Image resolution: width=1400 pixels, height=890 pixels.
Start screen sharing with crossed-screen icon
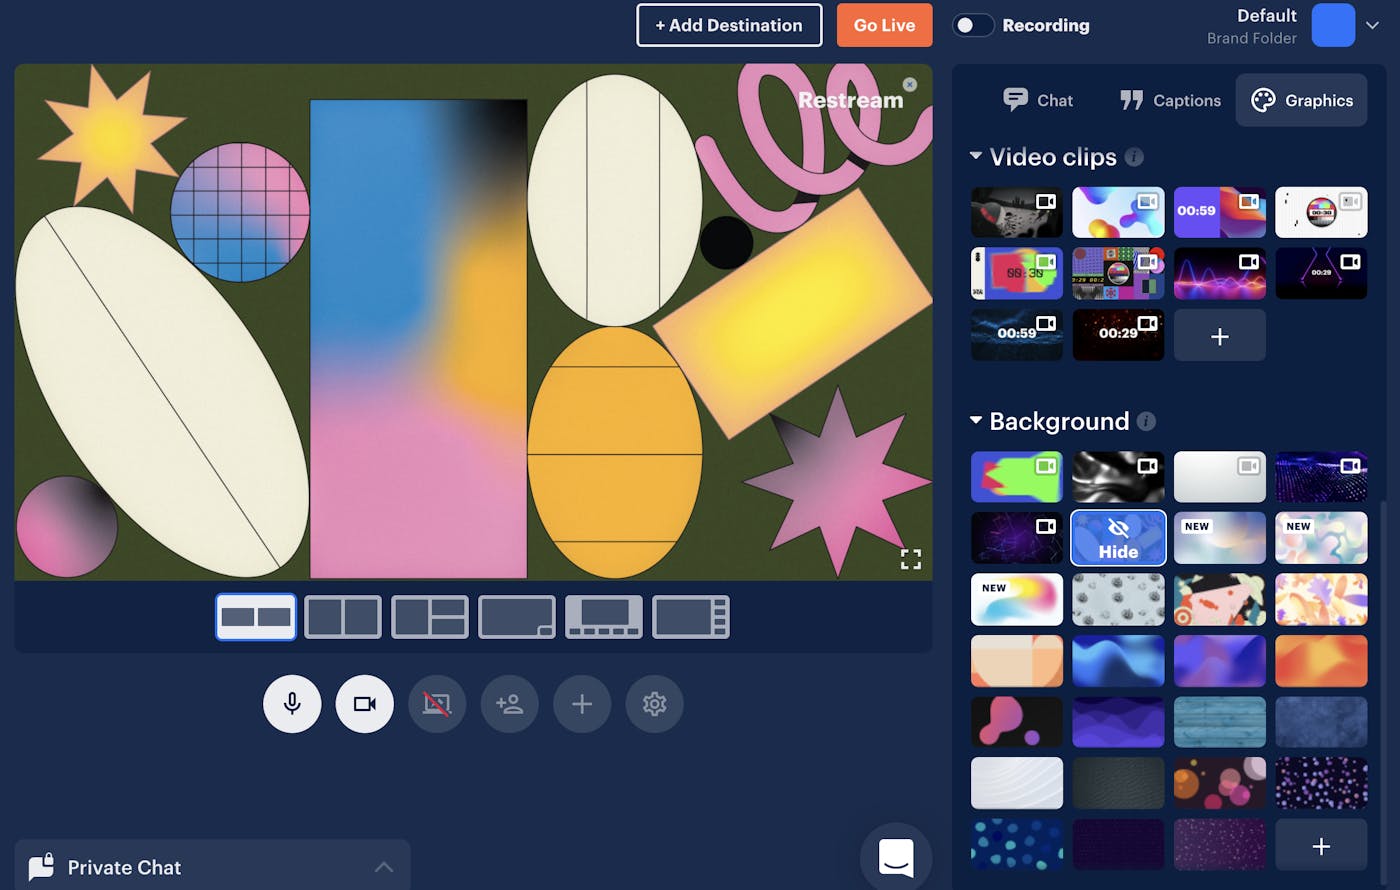437,704
